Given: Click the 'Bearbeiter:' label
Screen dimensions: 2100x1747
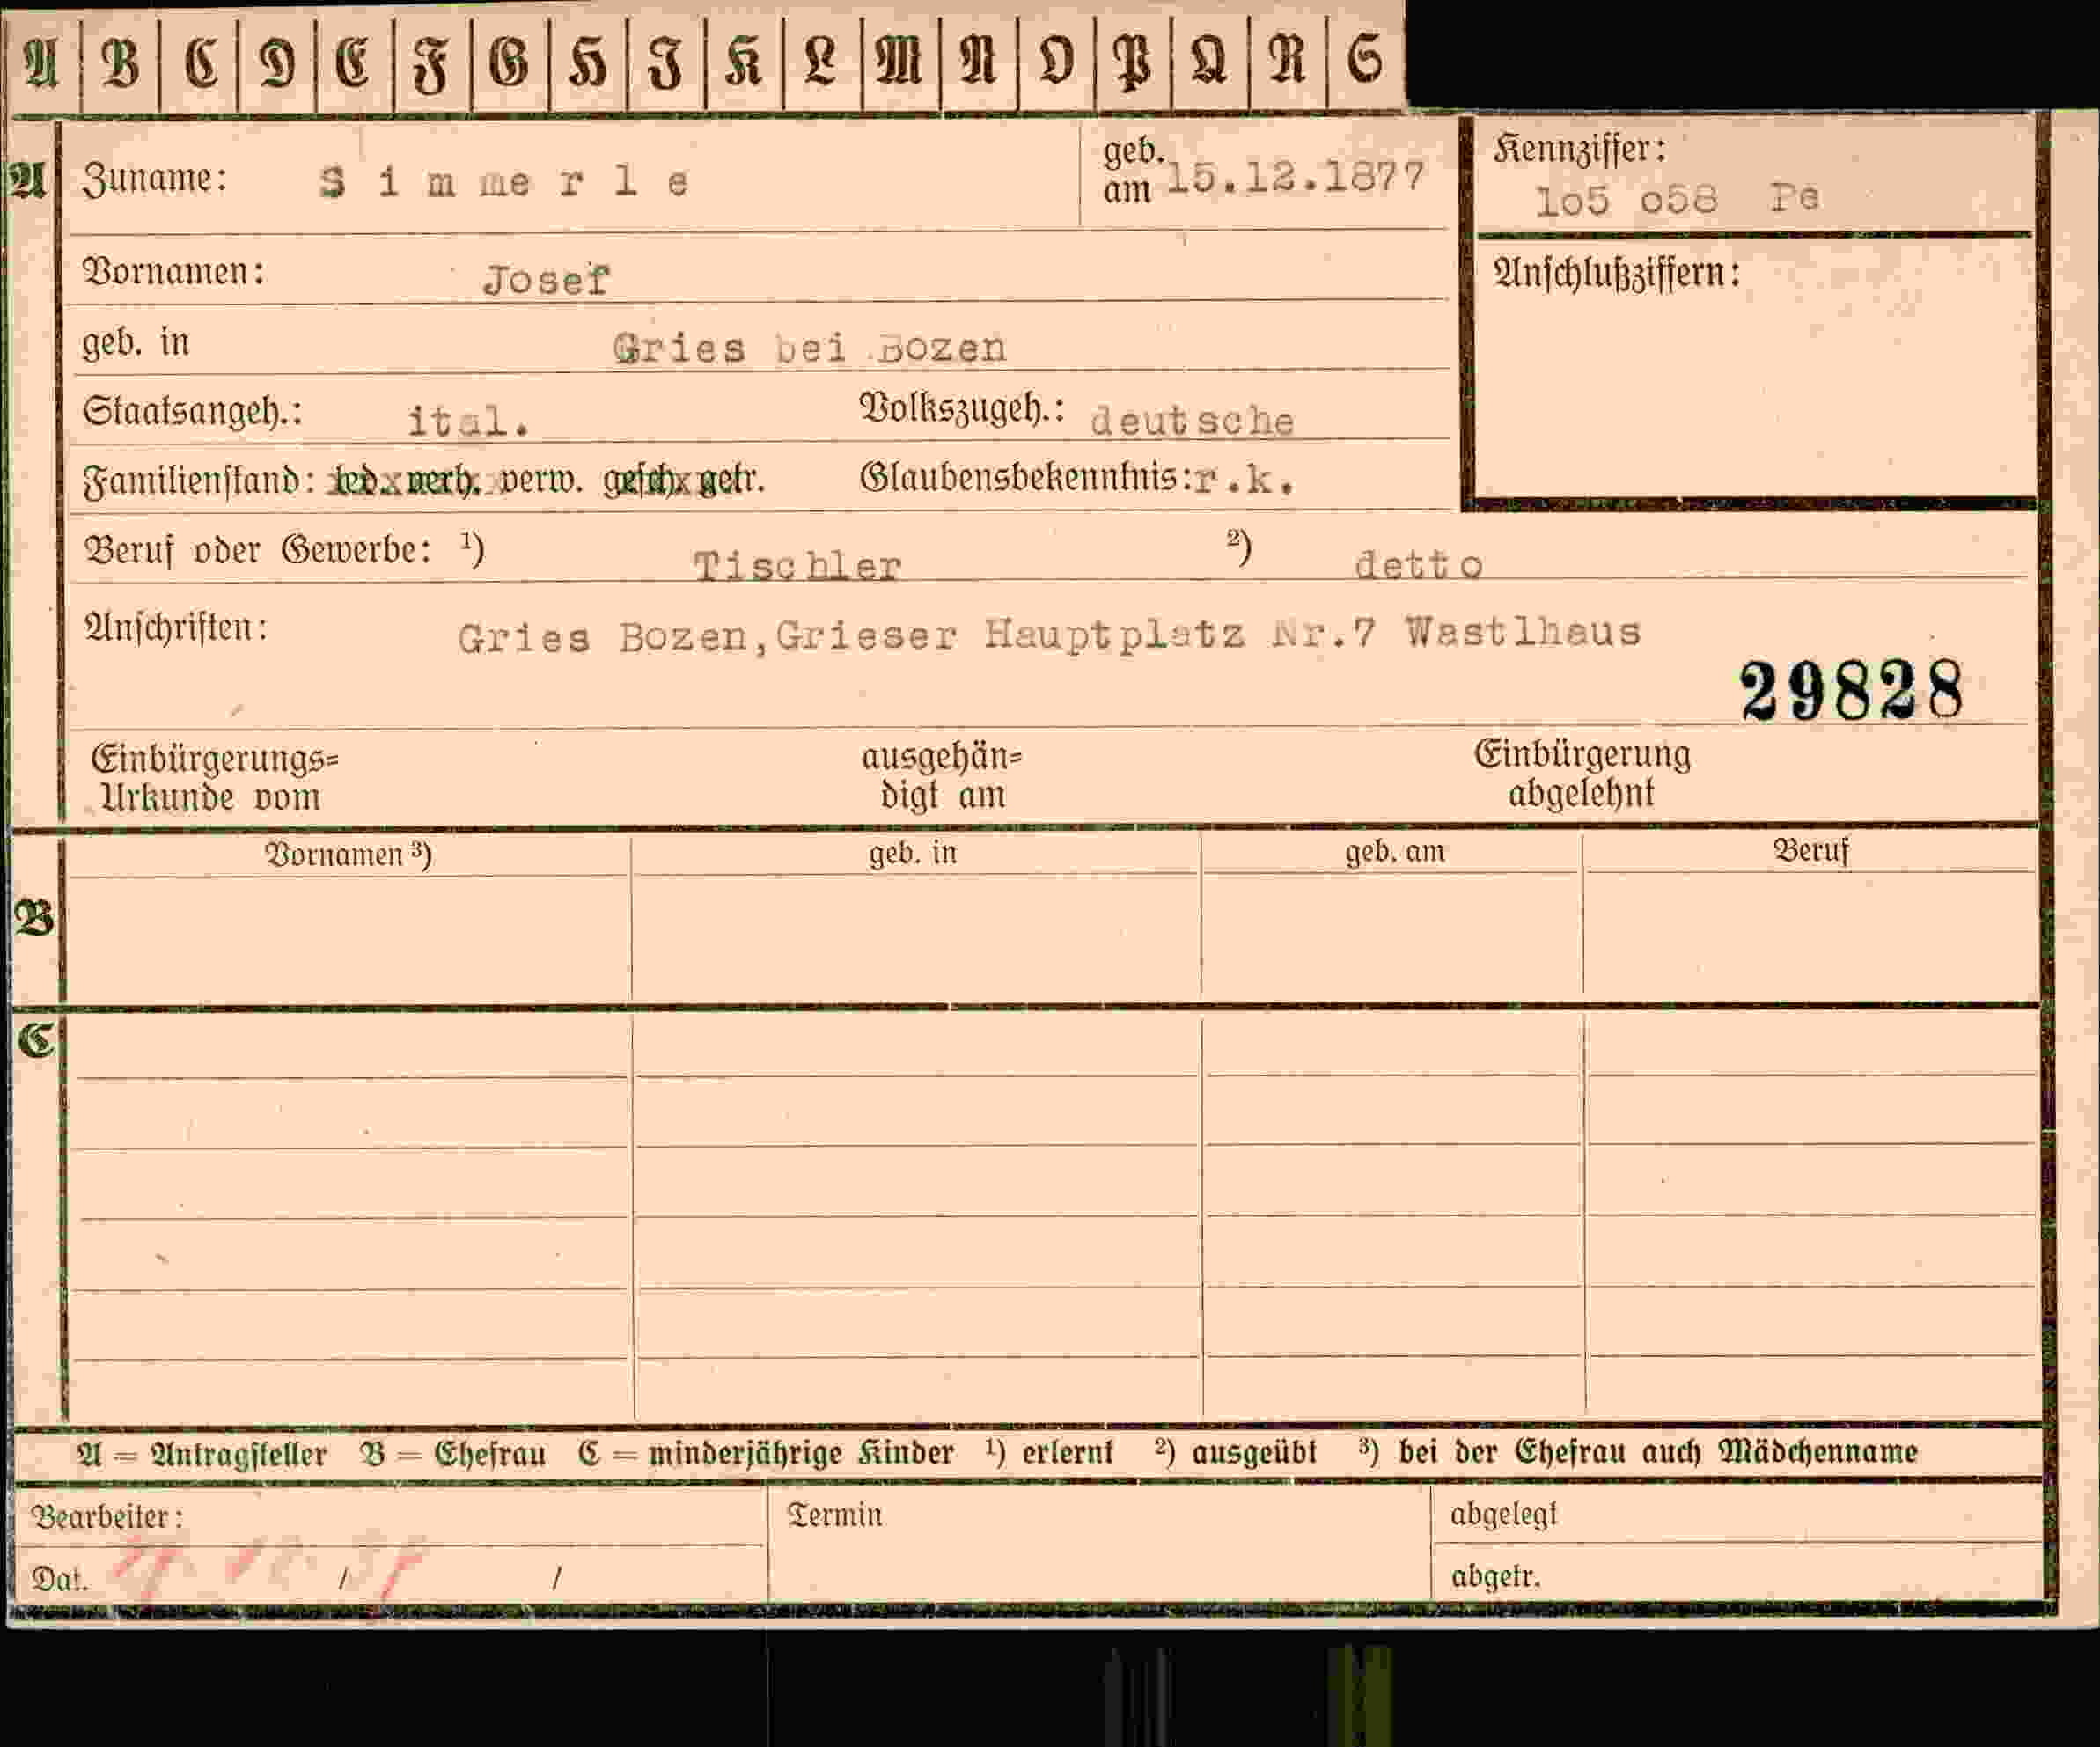Looking at the screenshot, I should [107, 1518].
